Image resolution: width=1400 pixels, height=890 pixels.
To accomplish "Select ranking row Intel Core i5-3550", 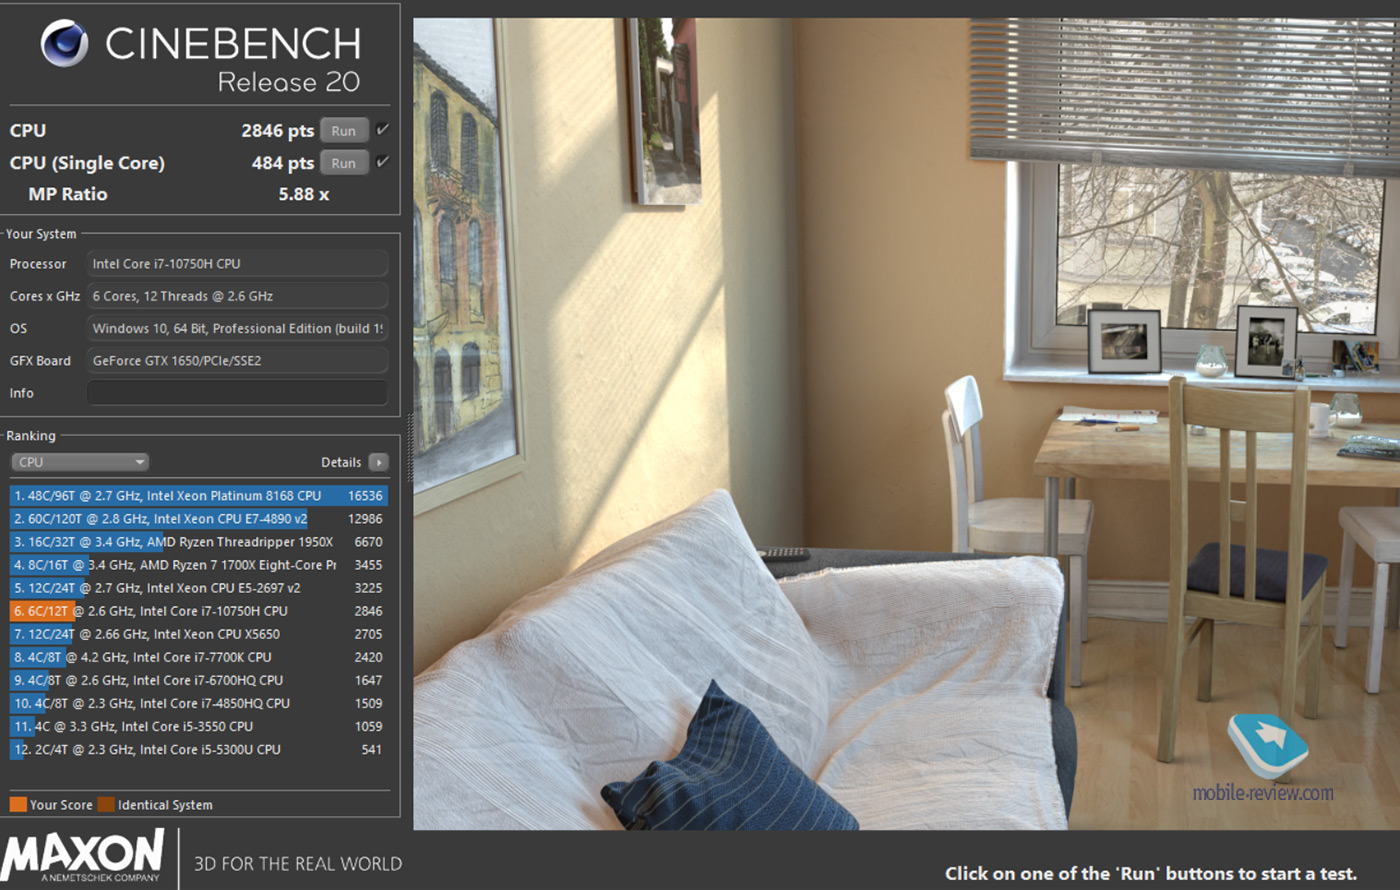I will [198, 726].
